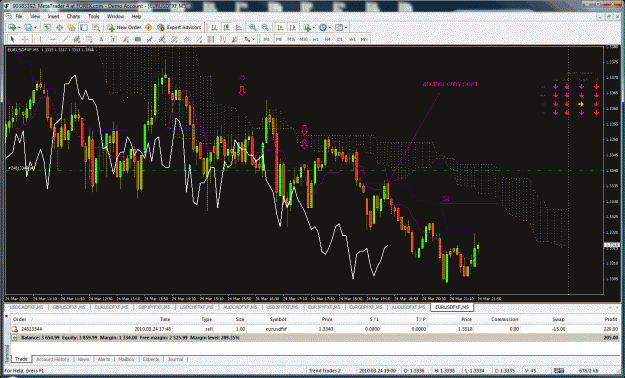Open the MetaEditor icon
The height and width of the screenshot is (378, 625).
pos(148,28)
